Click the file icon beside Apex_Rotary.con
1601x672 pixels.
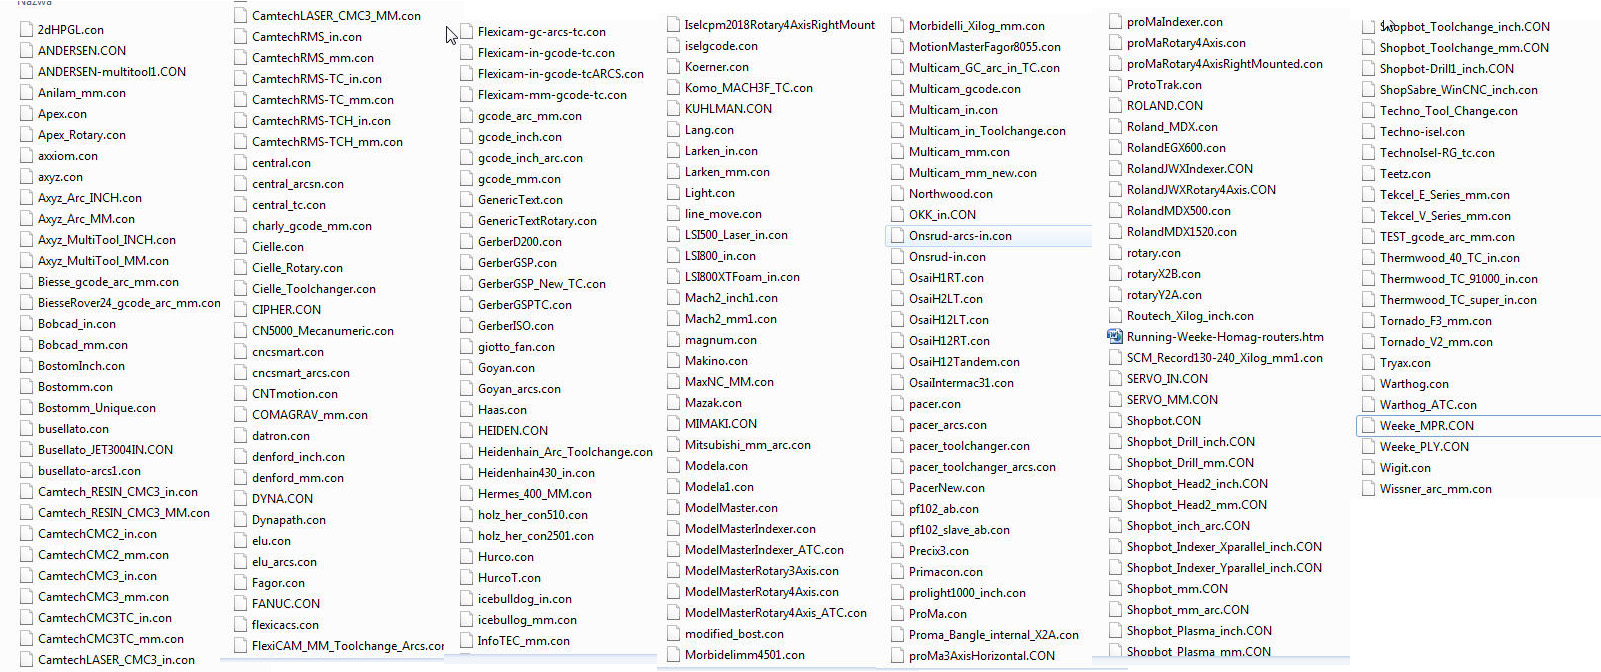click(x=27, y=135)
